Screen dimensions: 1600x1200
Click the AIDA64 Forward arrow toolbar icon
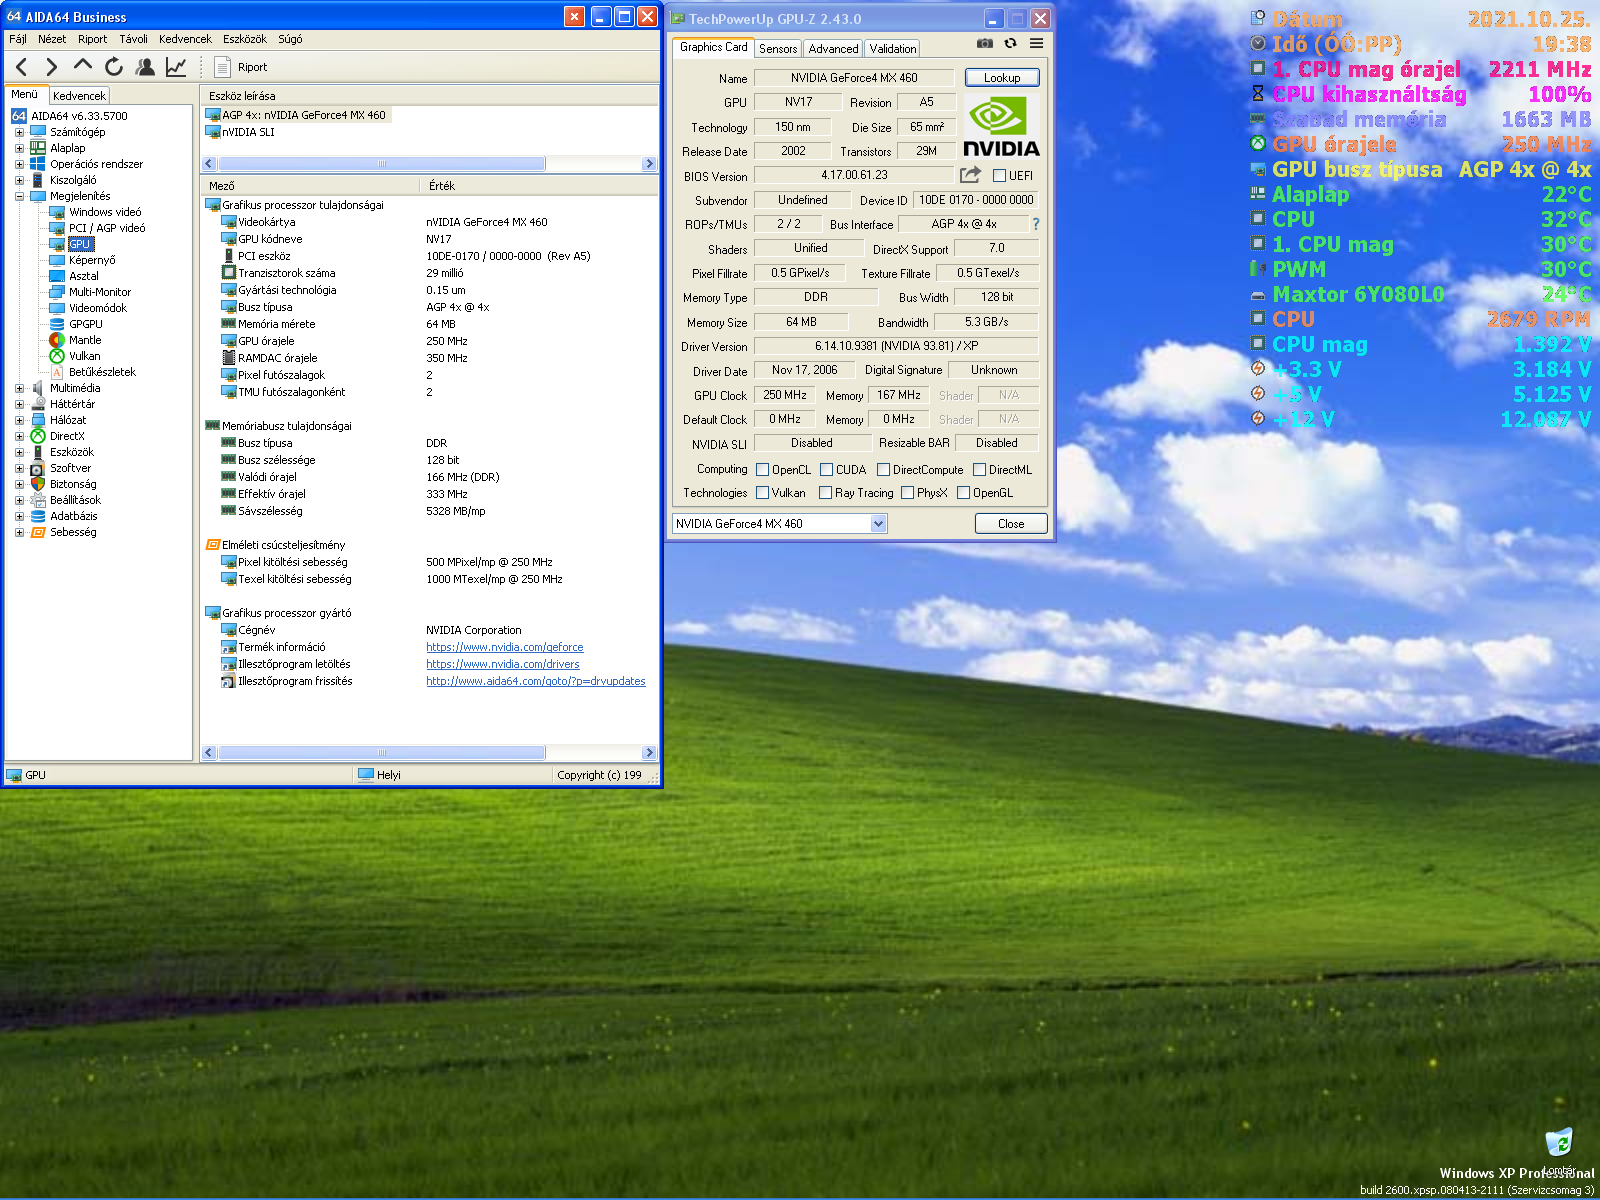click(x=52, y=67)
